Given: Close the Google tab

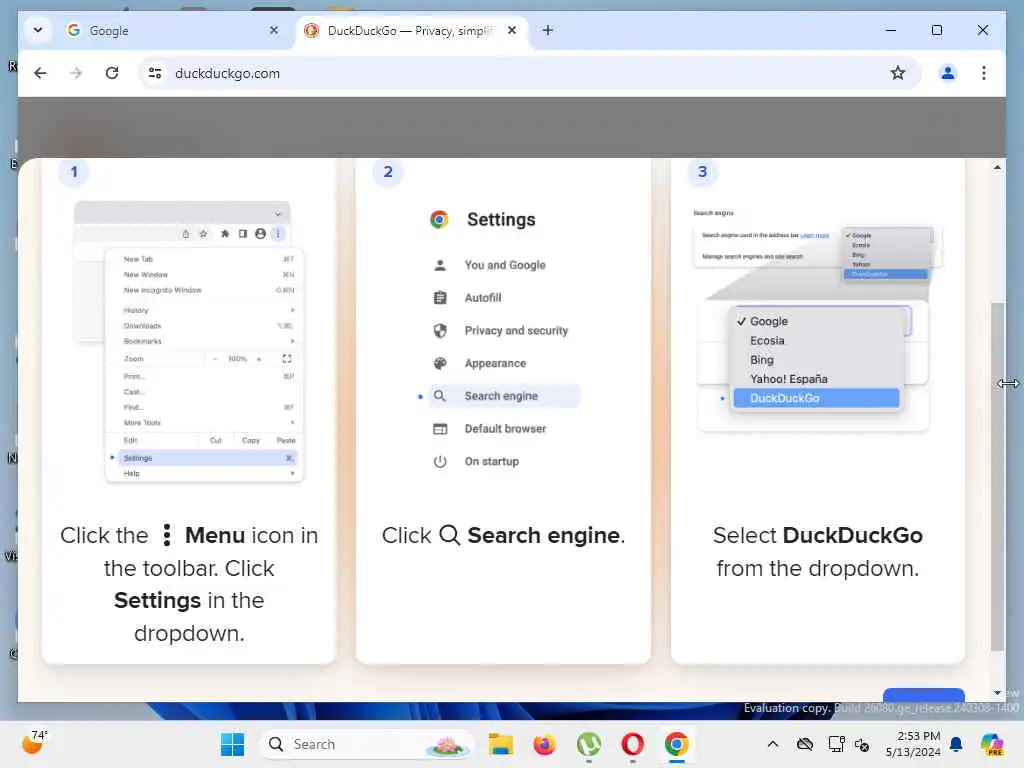Looking at the screenshot, I should pos(274,30).
